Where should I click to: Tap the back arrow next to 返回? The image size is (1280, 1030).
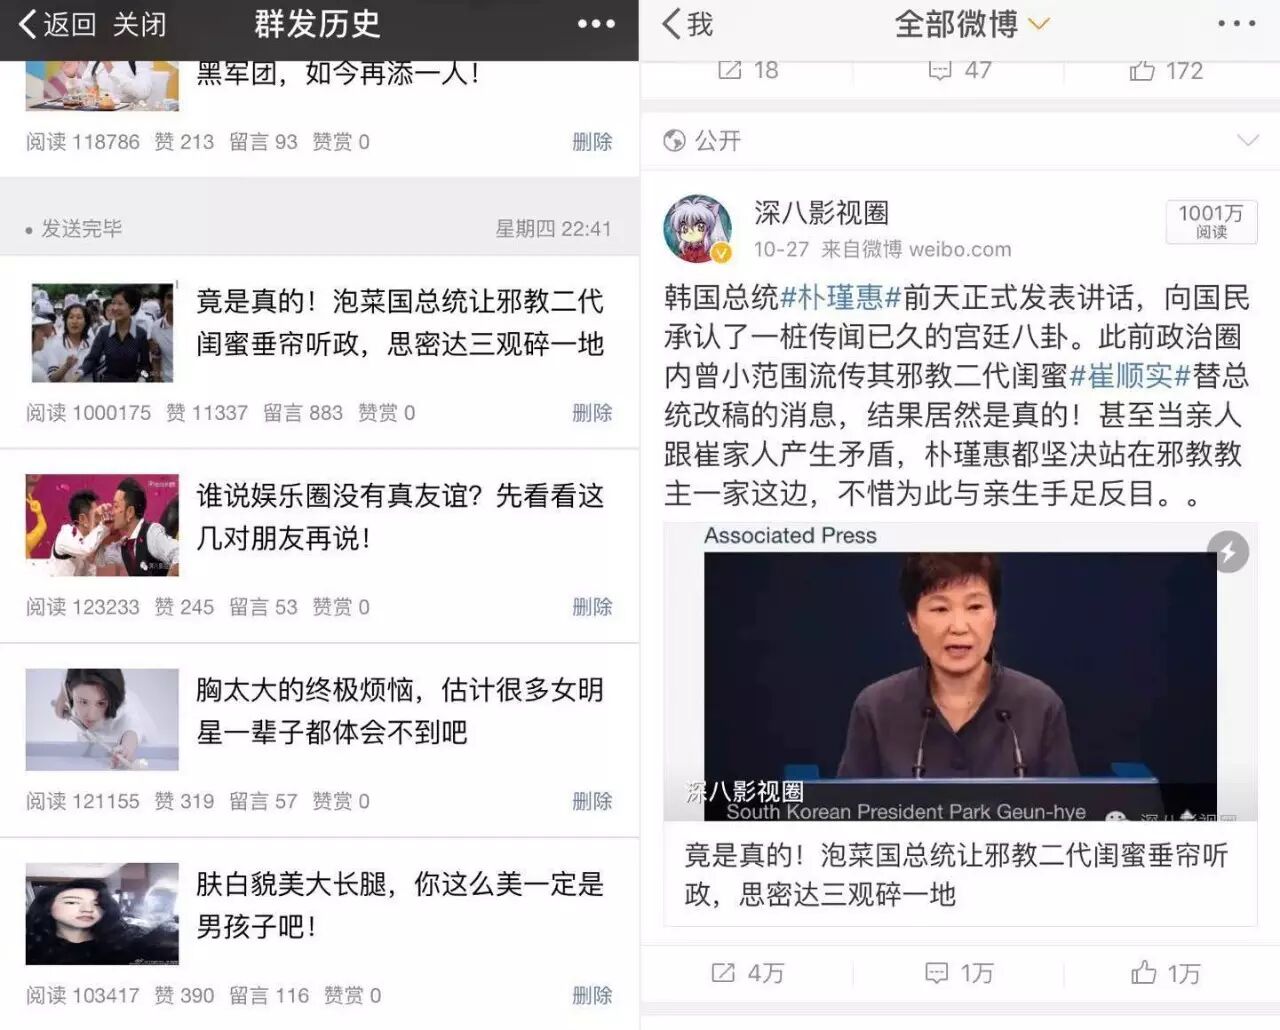28,24
